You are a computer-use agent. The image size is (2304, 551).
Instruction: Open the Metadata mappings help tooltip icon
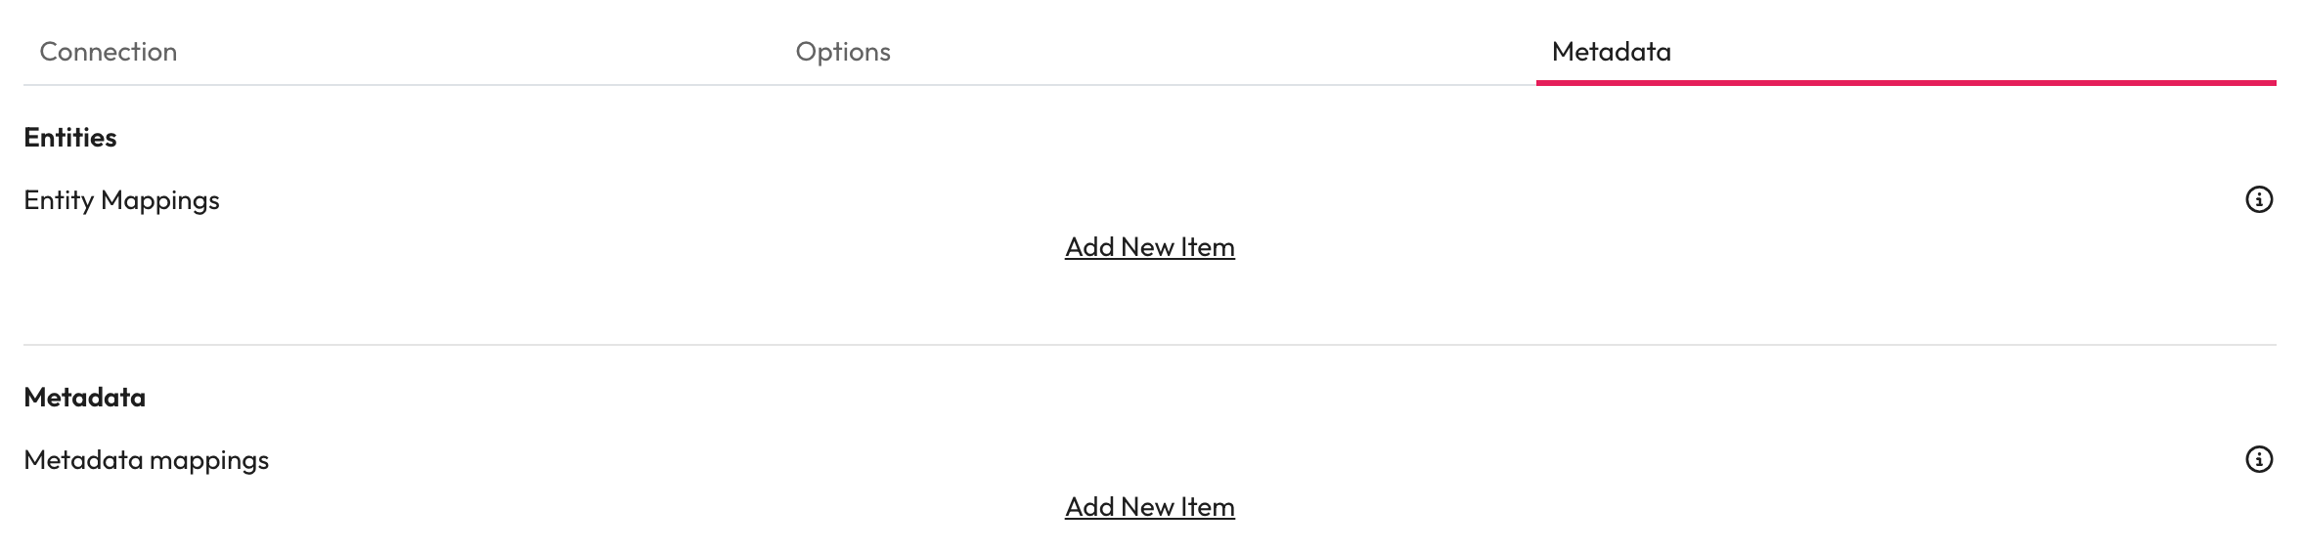[x=2258, y=459]
